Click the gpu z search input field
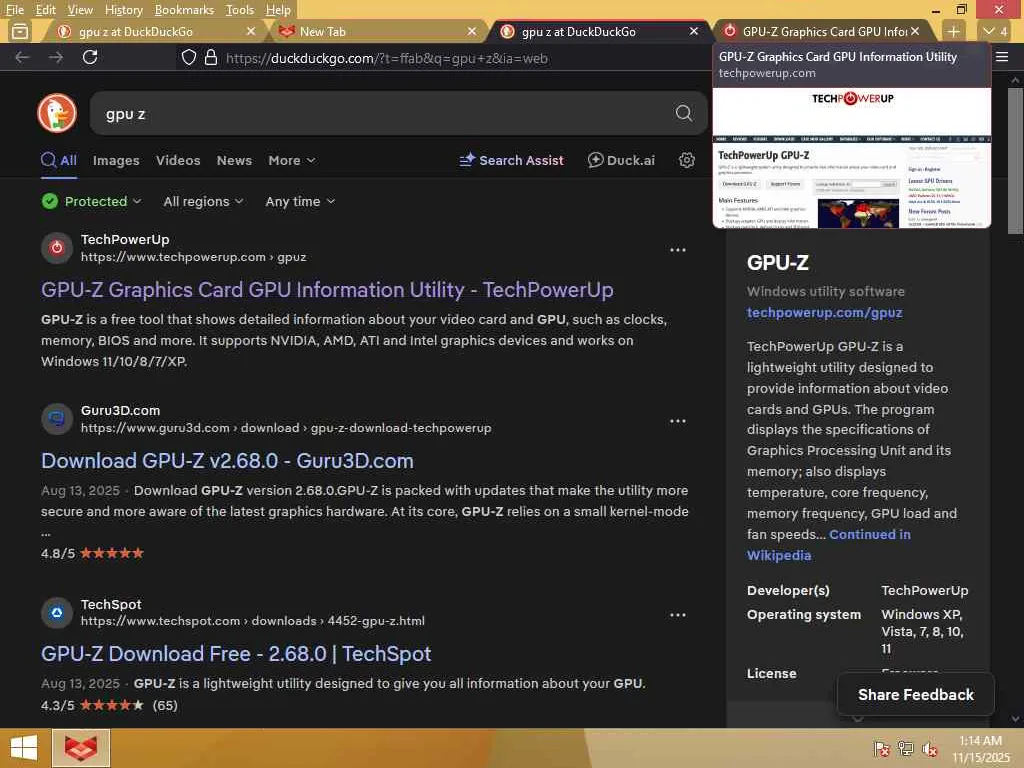 [x=385, y=113]
